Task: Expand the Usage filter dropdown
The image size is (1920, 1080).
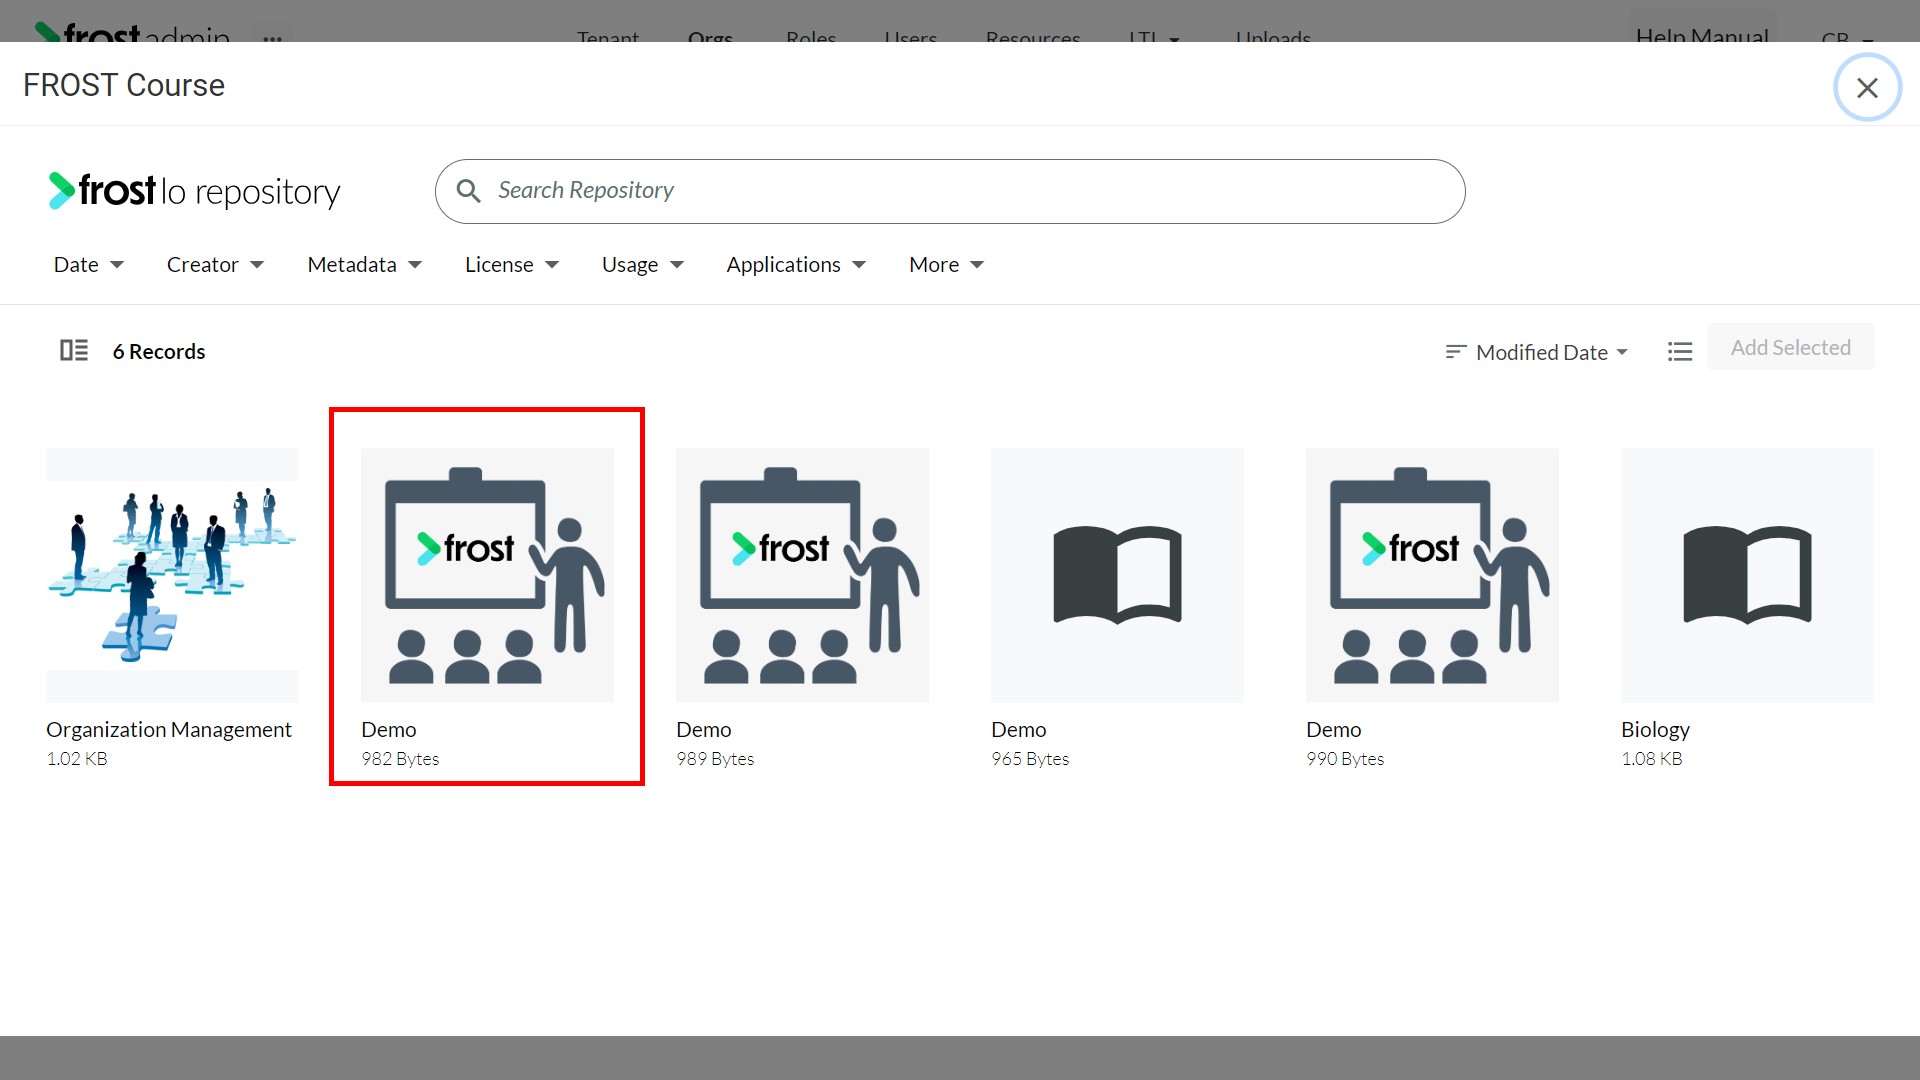Action: coord(642,265)
